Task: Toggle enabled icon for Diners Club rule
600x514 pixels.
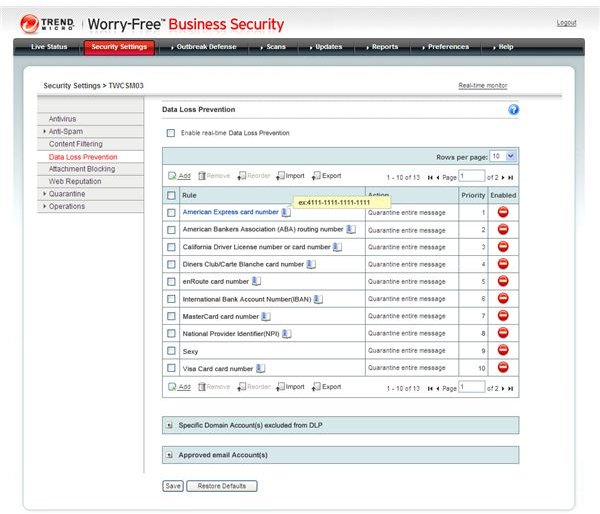Action: point(503,264)
